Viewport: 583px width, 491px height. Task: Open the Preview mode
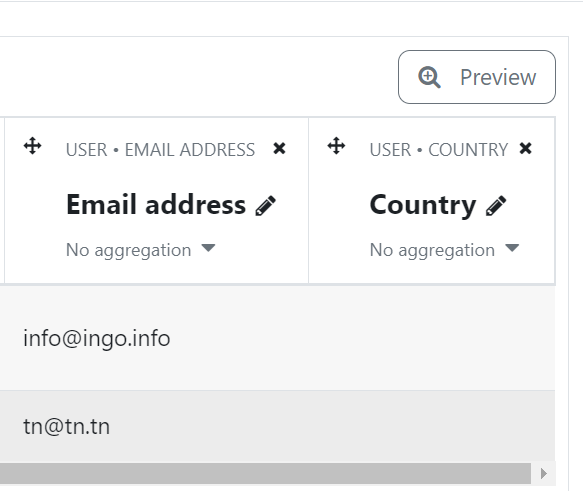point(477,77)
